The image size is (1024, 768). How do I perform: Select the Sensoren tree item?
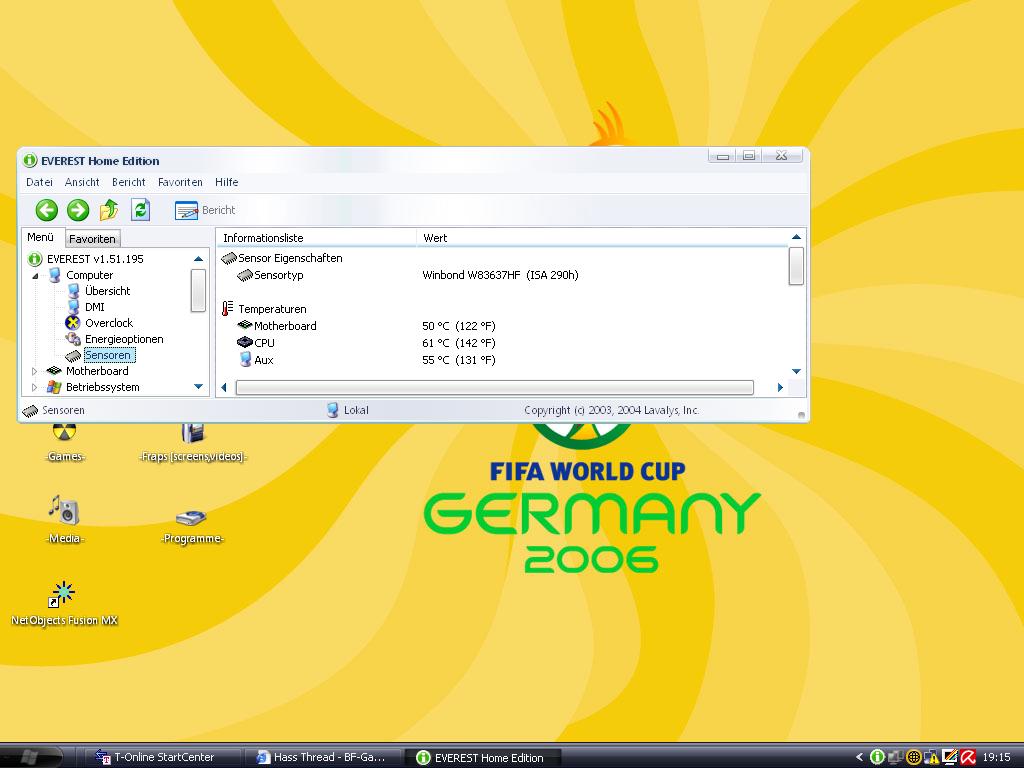[x=109, y=355]
